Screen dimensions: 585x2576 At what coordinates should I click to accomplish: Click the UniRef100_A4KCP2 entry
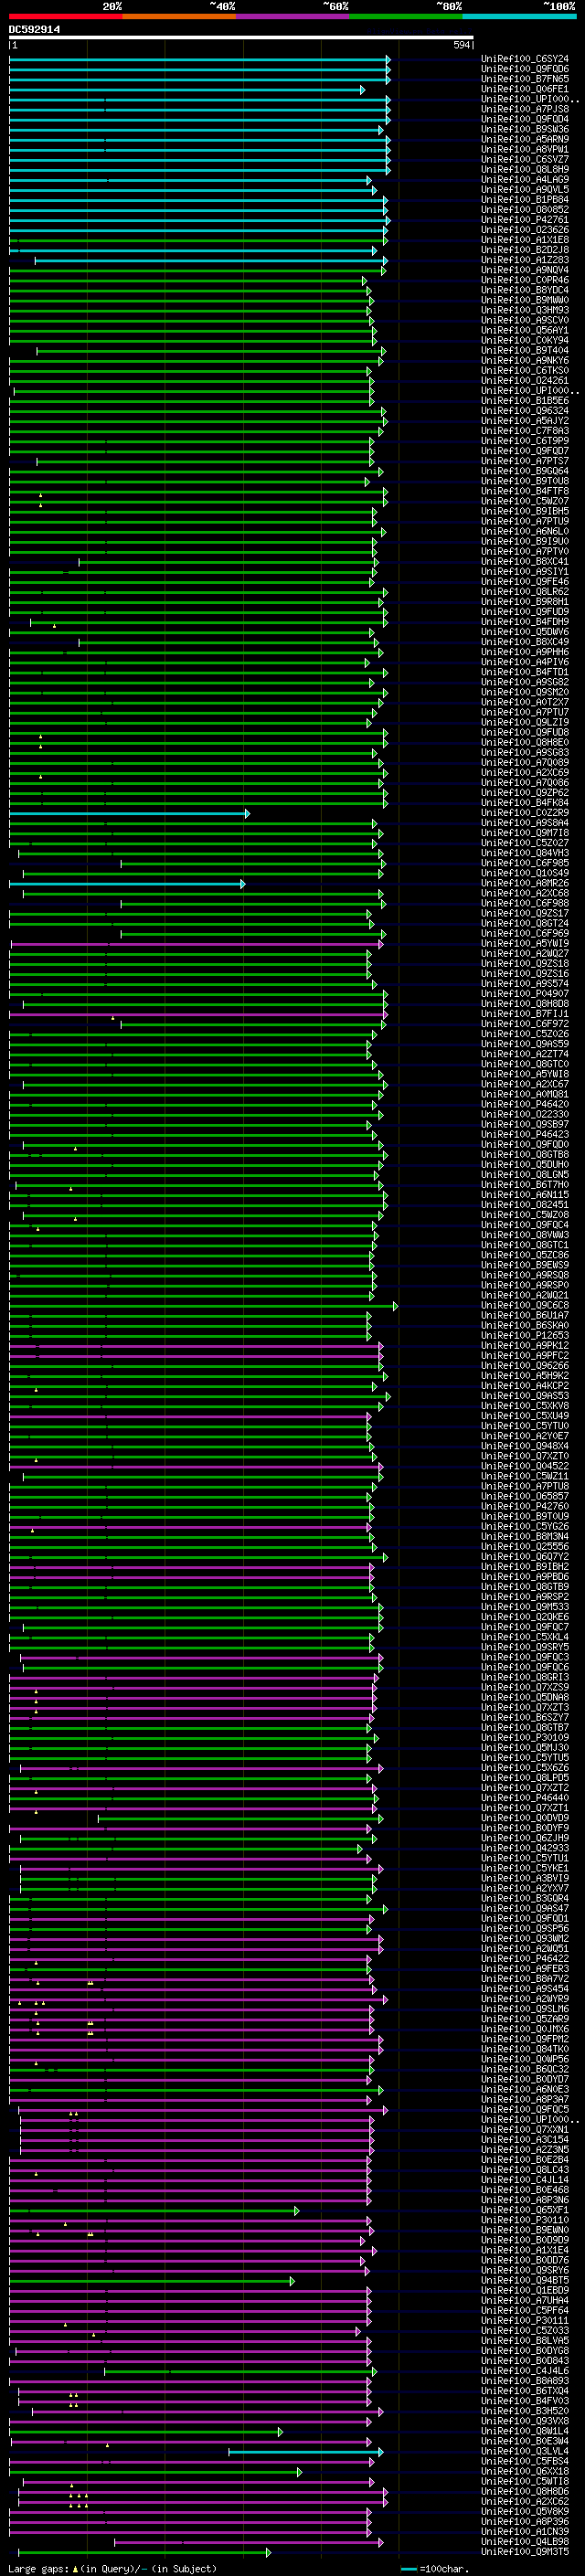[525, 1386]
